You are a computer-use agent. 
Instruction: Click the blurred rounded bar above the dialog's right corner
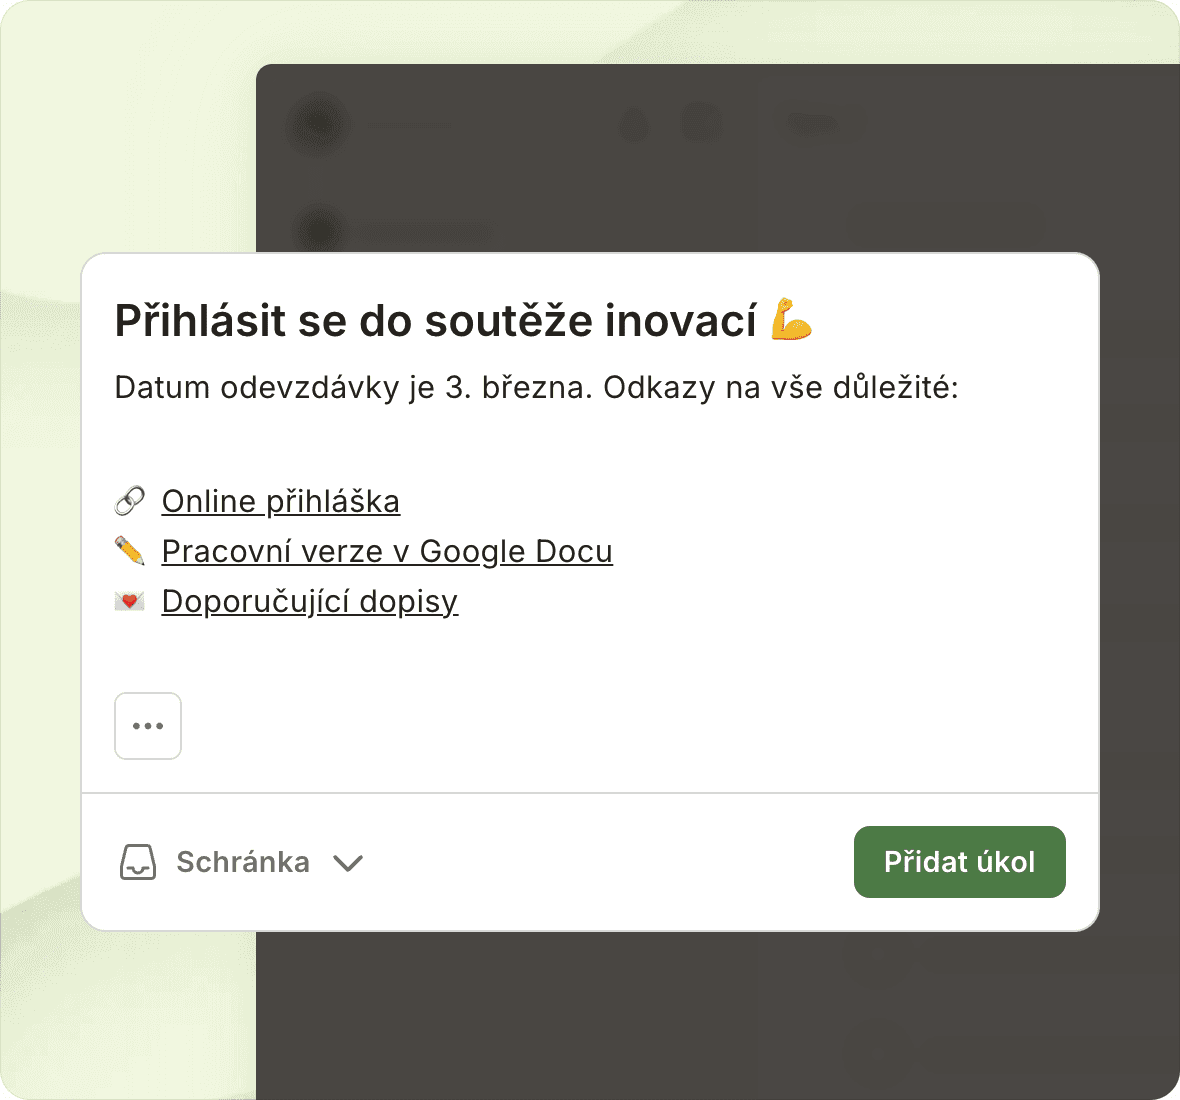pyautogui.click(x=945, y=225)
